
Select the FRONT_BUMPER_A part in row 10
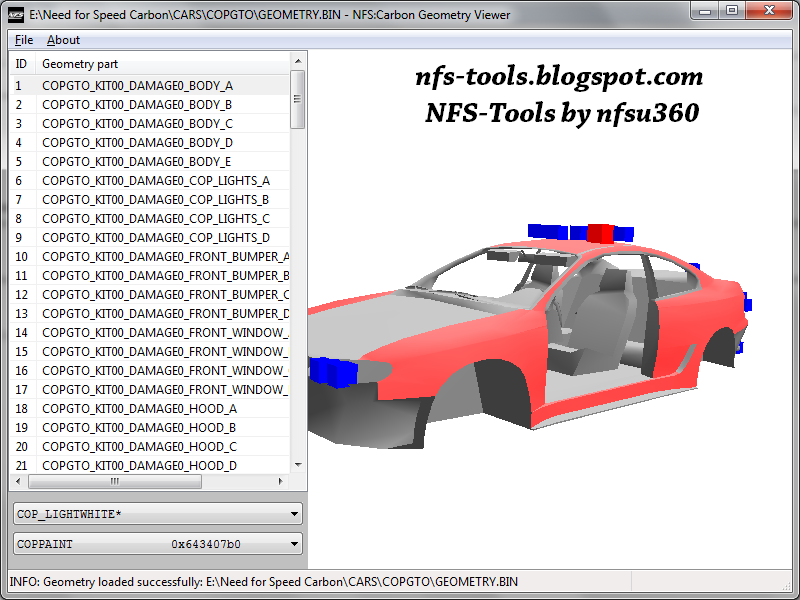(150, 256)
